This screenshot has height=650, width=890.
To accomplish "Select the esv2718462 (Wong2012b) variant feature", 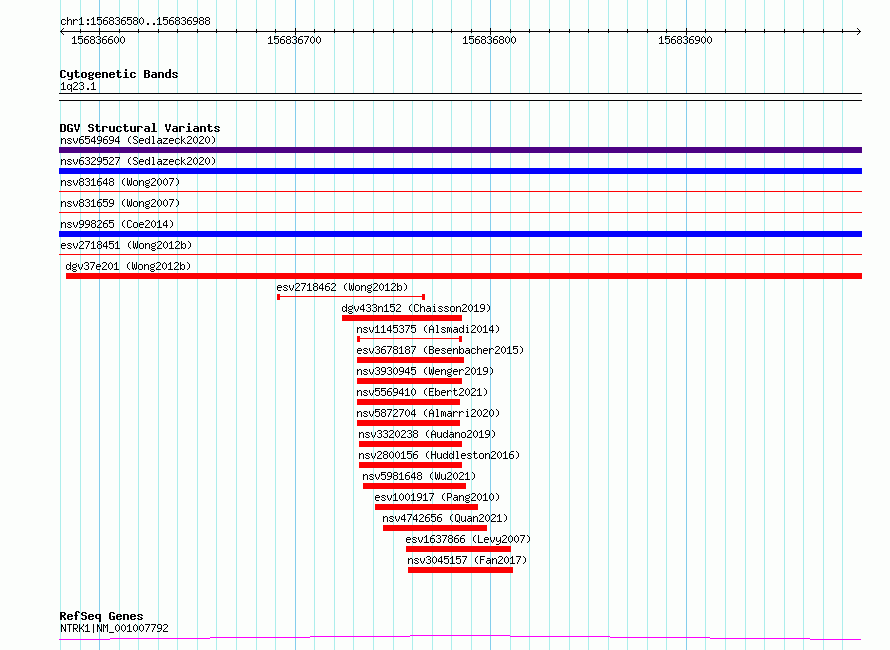I will click(x=351, y=297).
